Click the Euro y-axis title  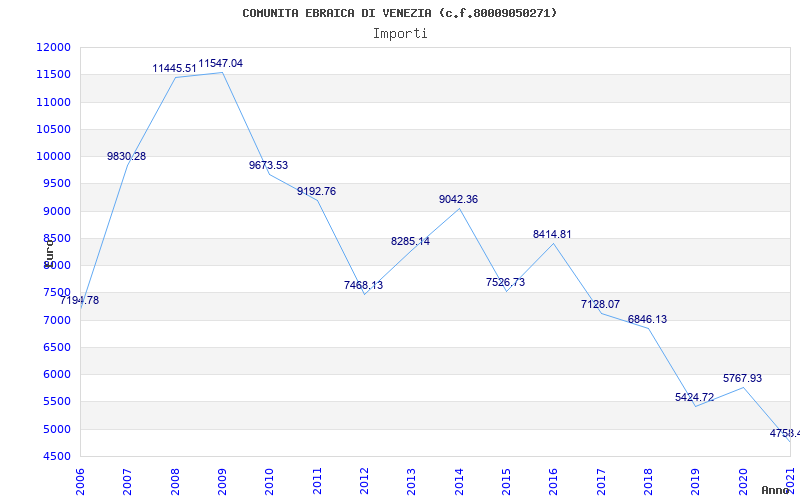pos(49,254)
